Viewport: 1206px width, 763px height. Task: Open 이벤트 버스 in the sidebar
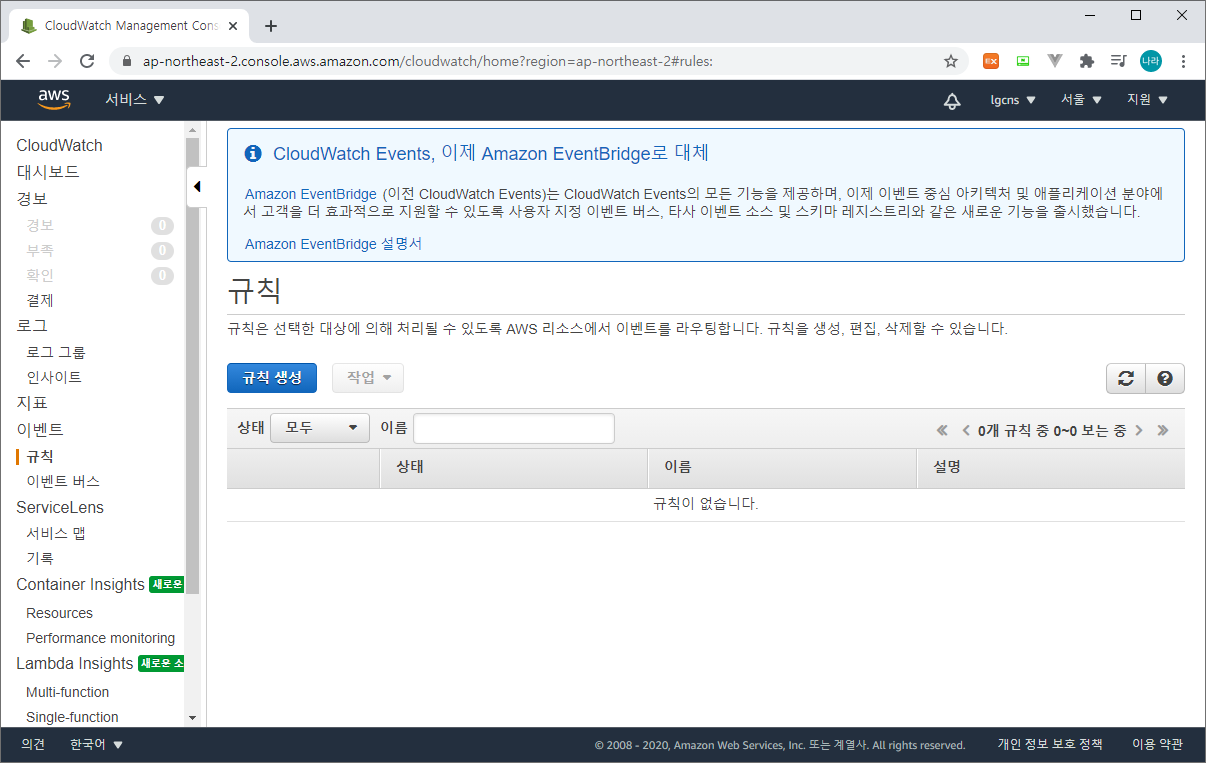63,481
